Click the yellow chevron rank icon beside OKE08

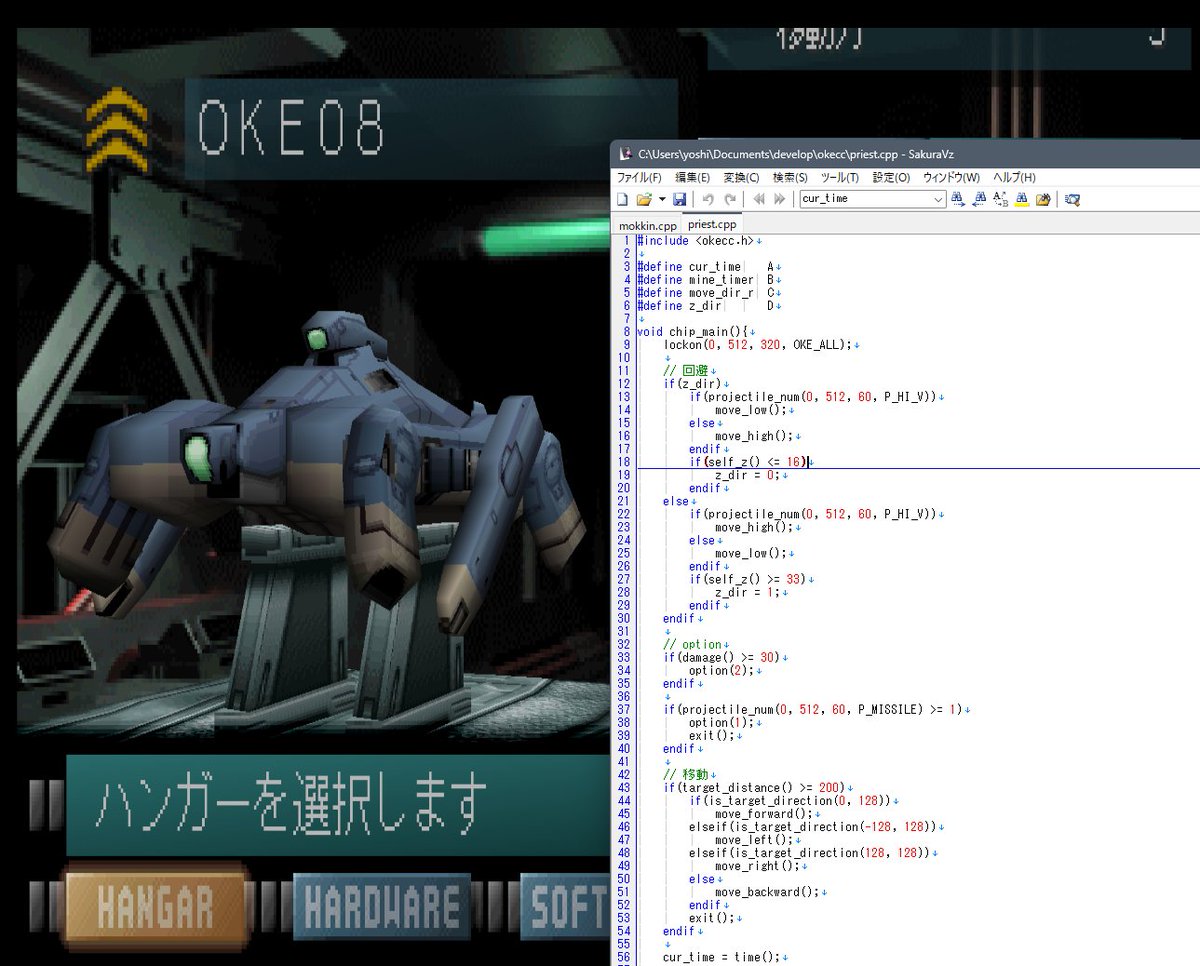pyautogui.click(x=117, y=129)
